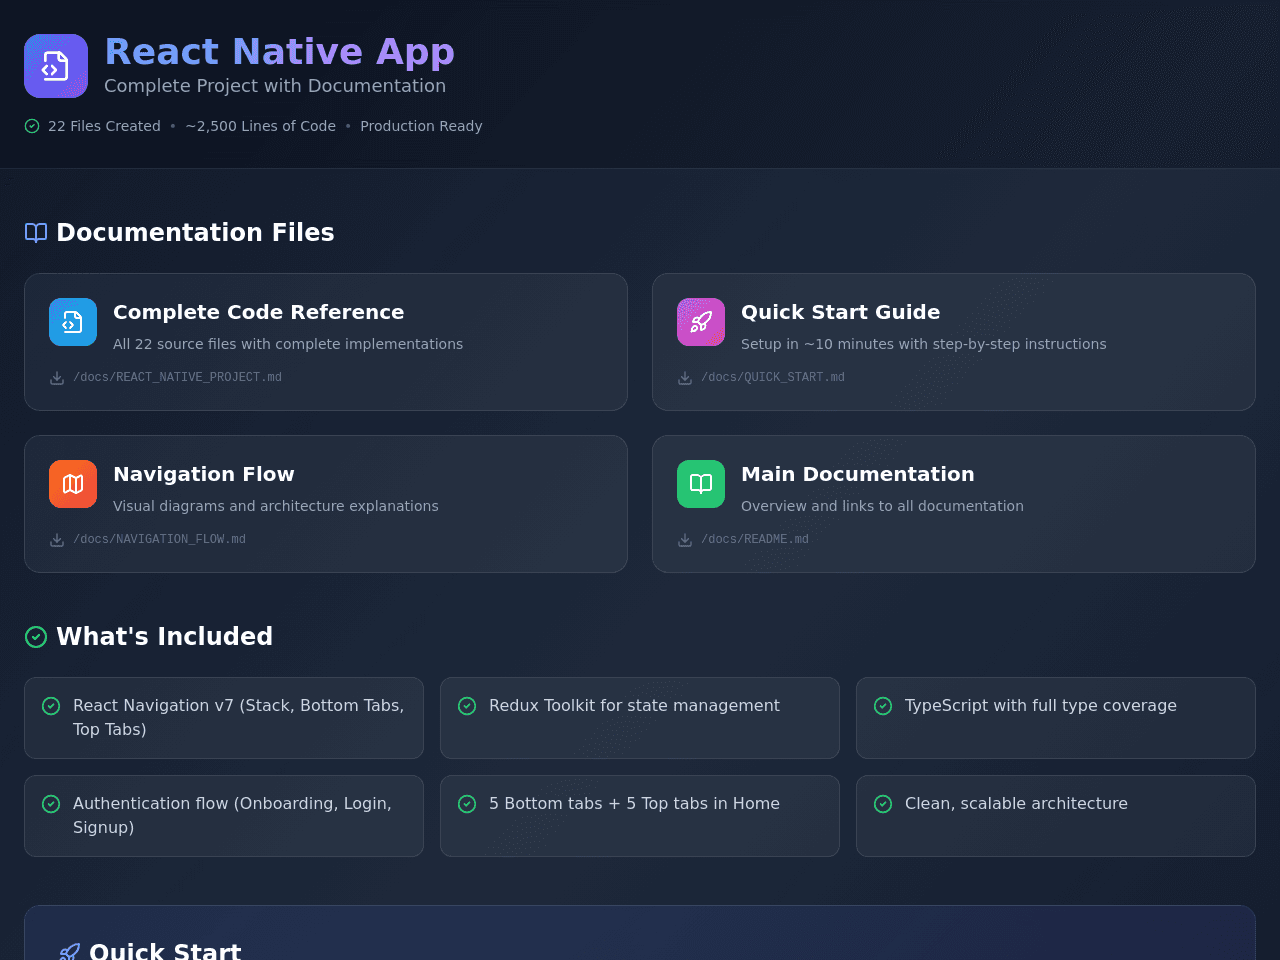Open the Complete Code Reference card

click(x=326, y=342)
